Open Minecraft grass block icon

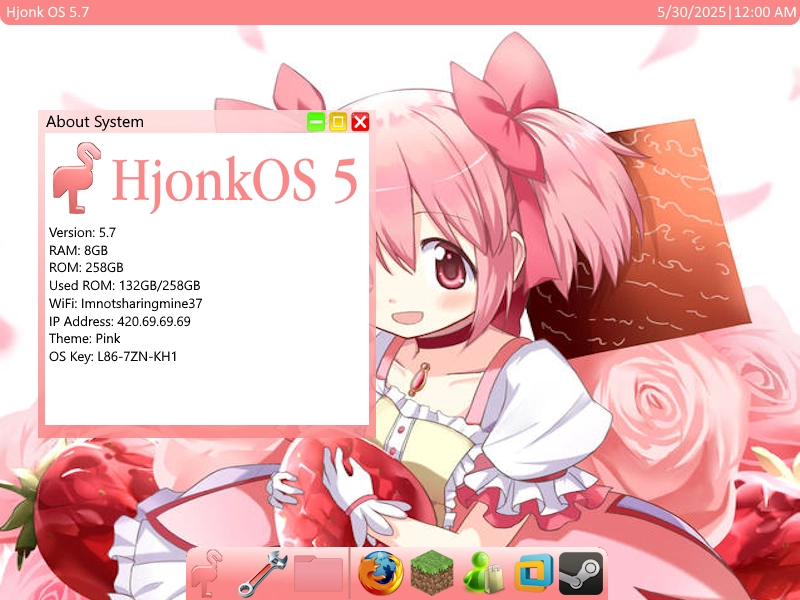click(432, 573)
